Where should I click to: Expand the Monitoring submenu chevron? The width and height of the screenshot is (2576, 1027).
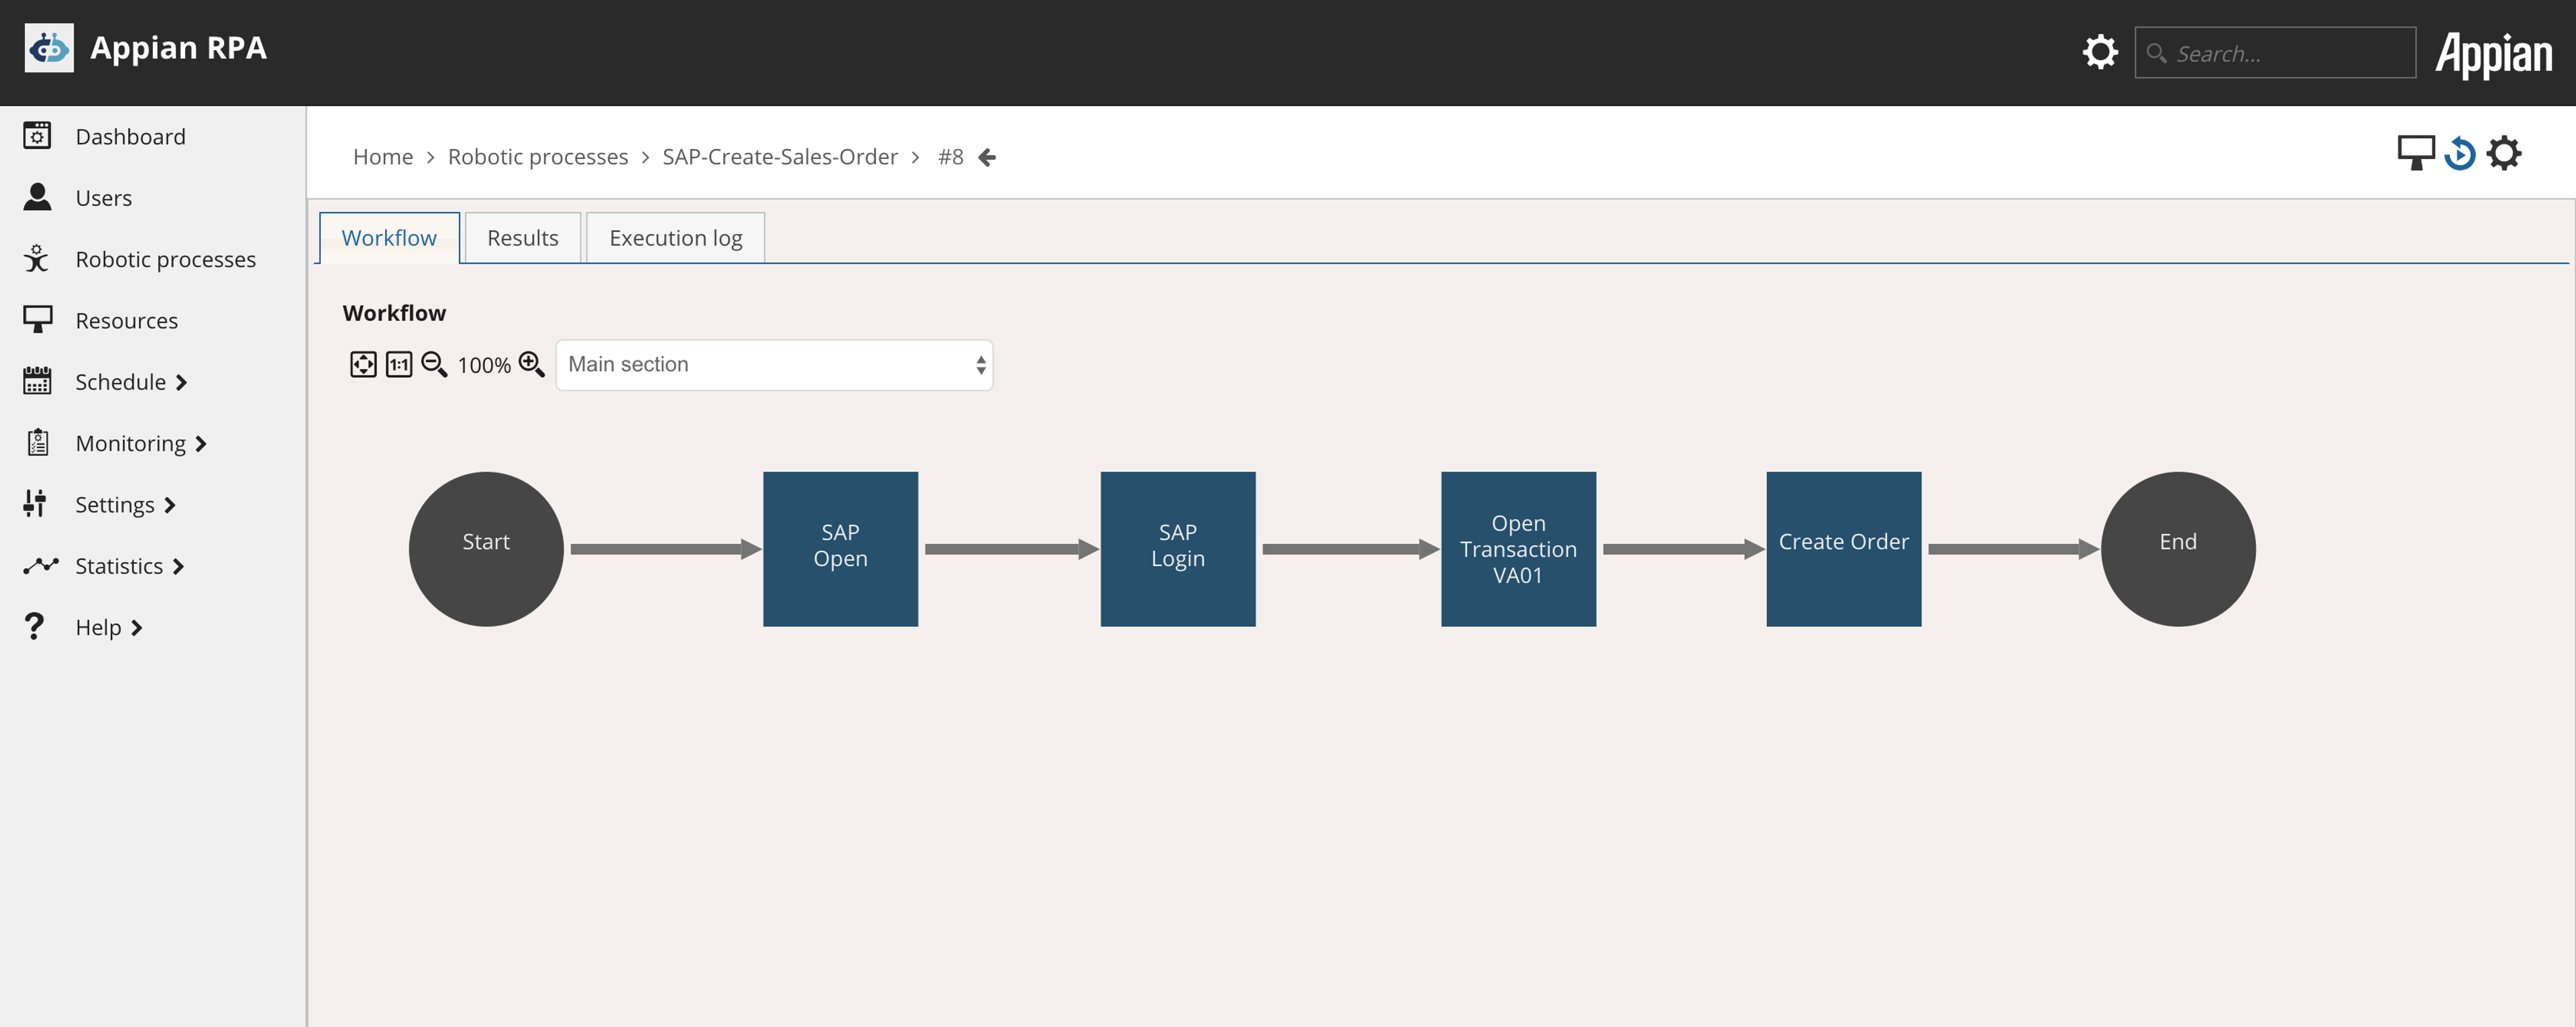201,443
